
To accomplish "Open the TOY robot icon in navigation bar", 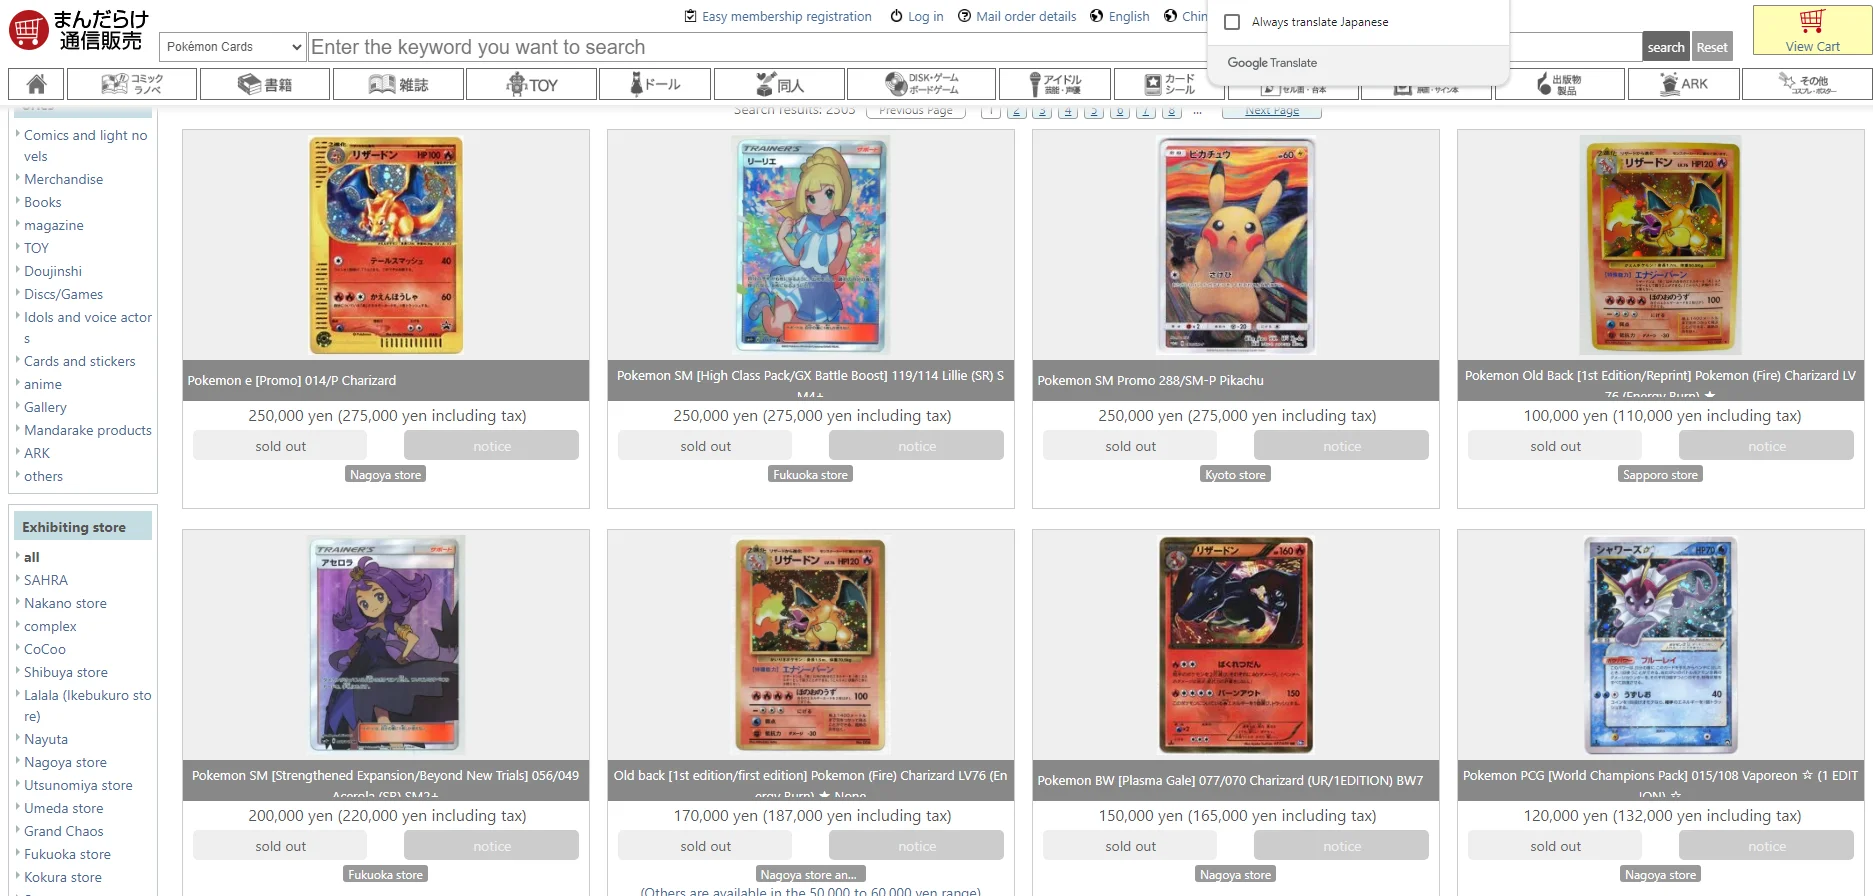I will 532,84.
